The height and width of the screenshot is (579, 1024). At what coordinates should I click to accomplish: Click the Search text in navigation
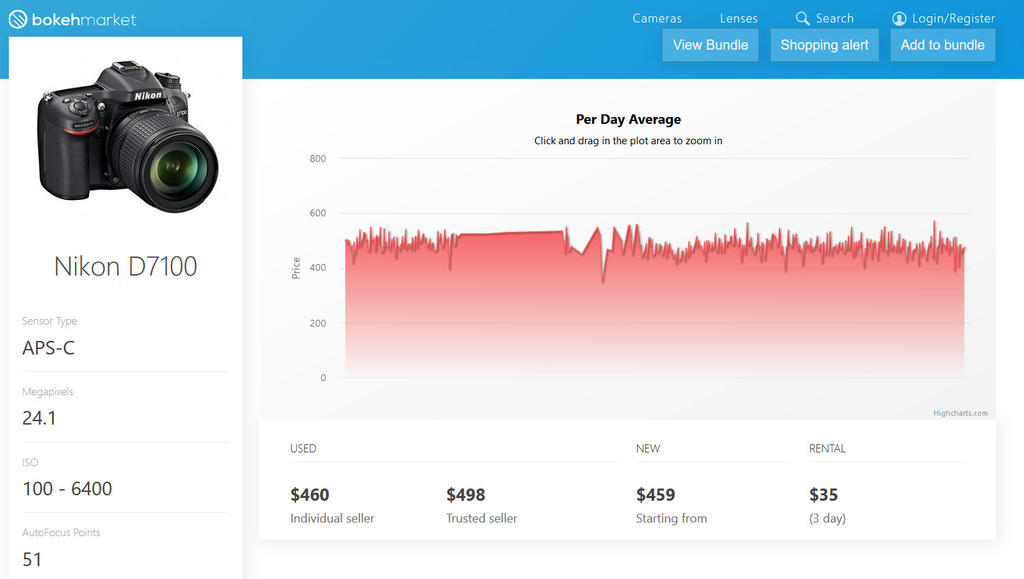click(834, 18)
